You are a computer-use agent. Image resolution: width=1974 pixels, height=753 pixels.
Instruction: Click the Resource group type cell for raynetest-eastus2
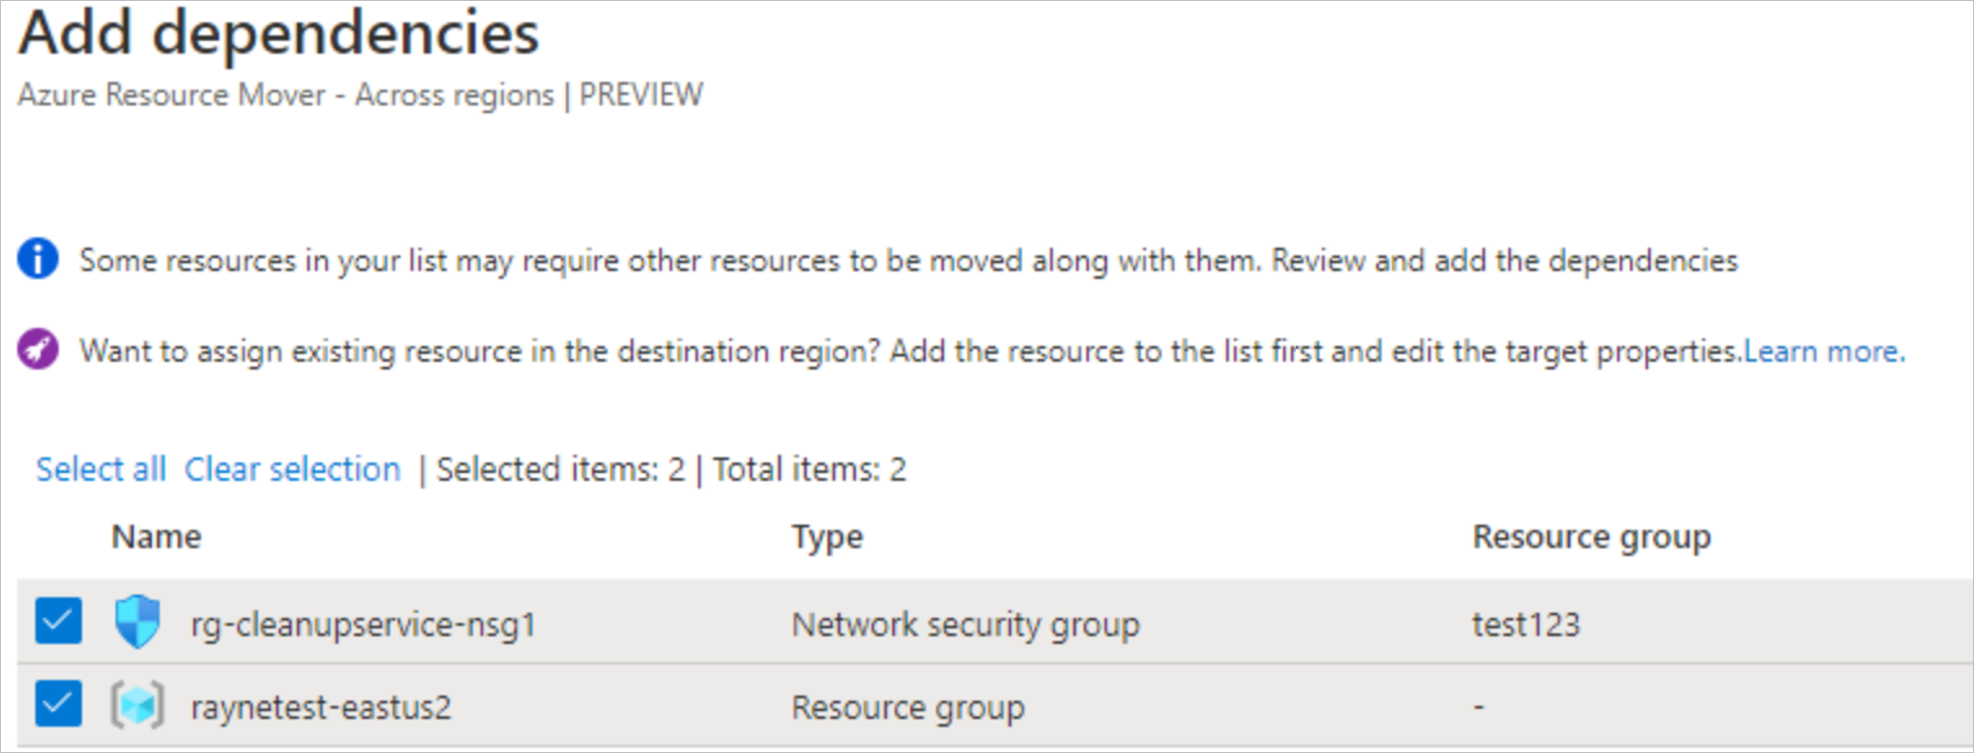click(x=908, y=707)
